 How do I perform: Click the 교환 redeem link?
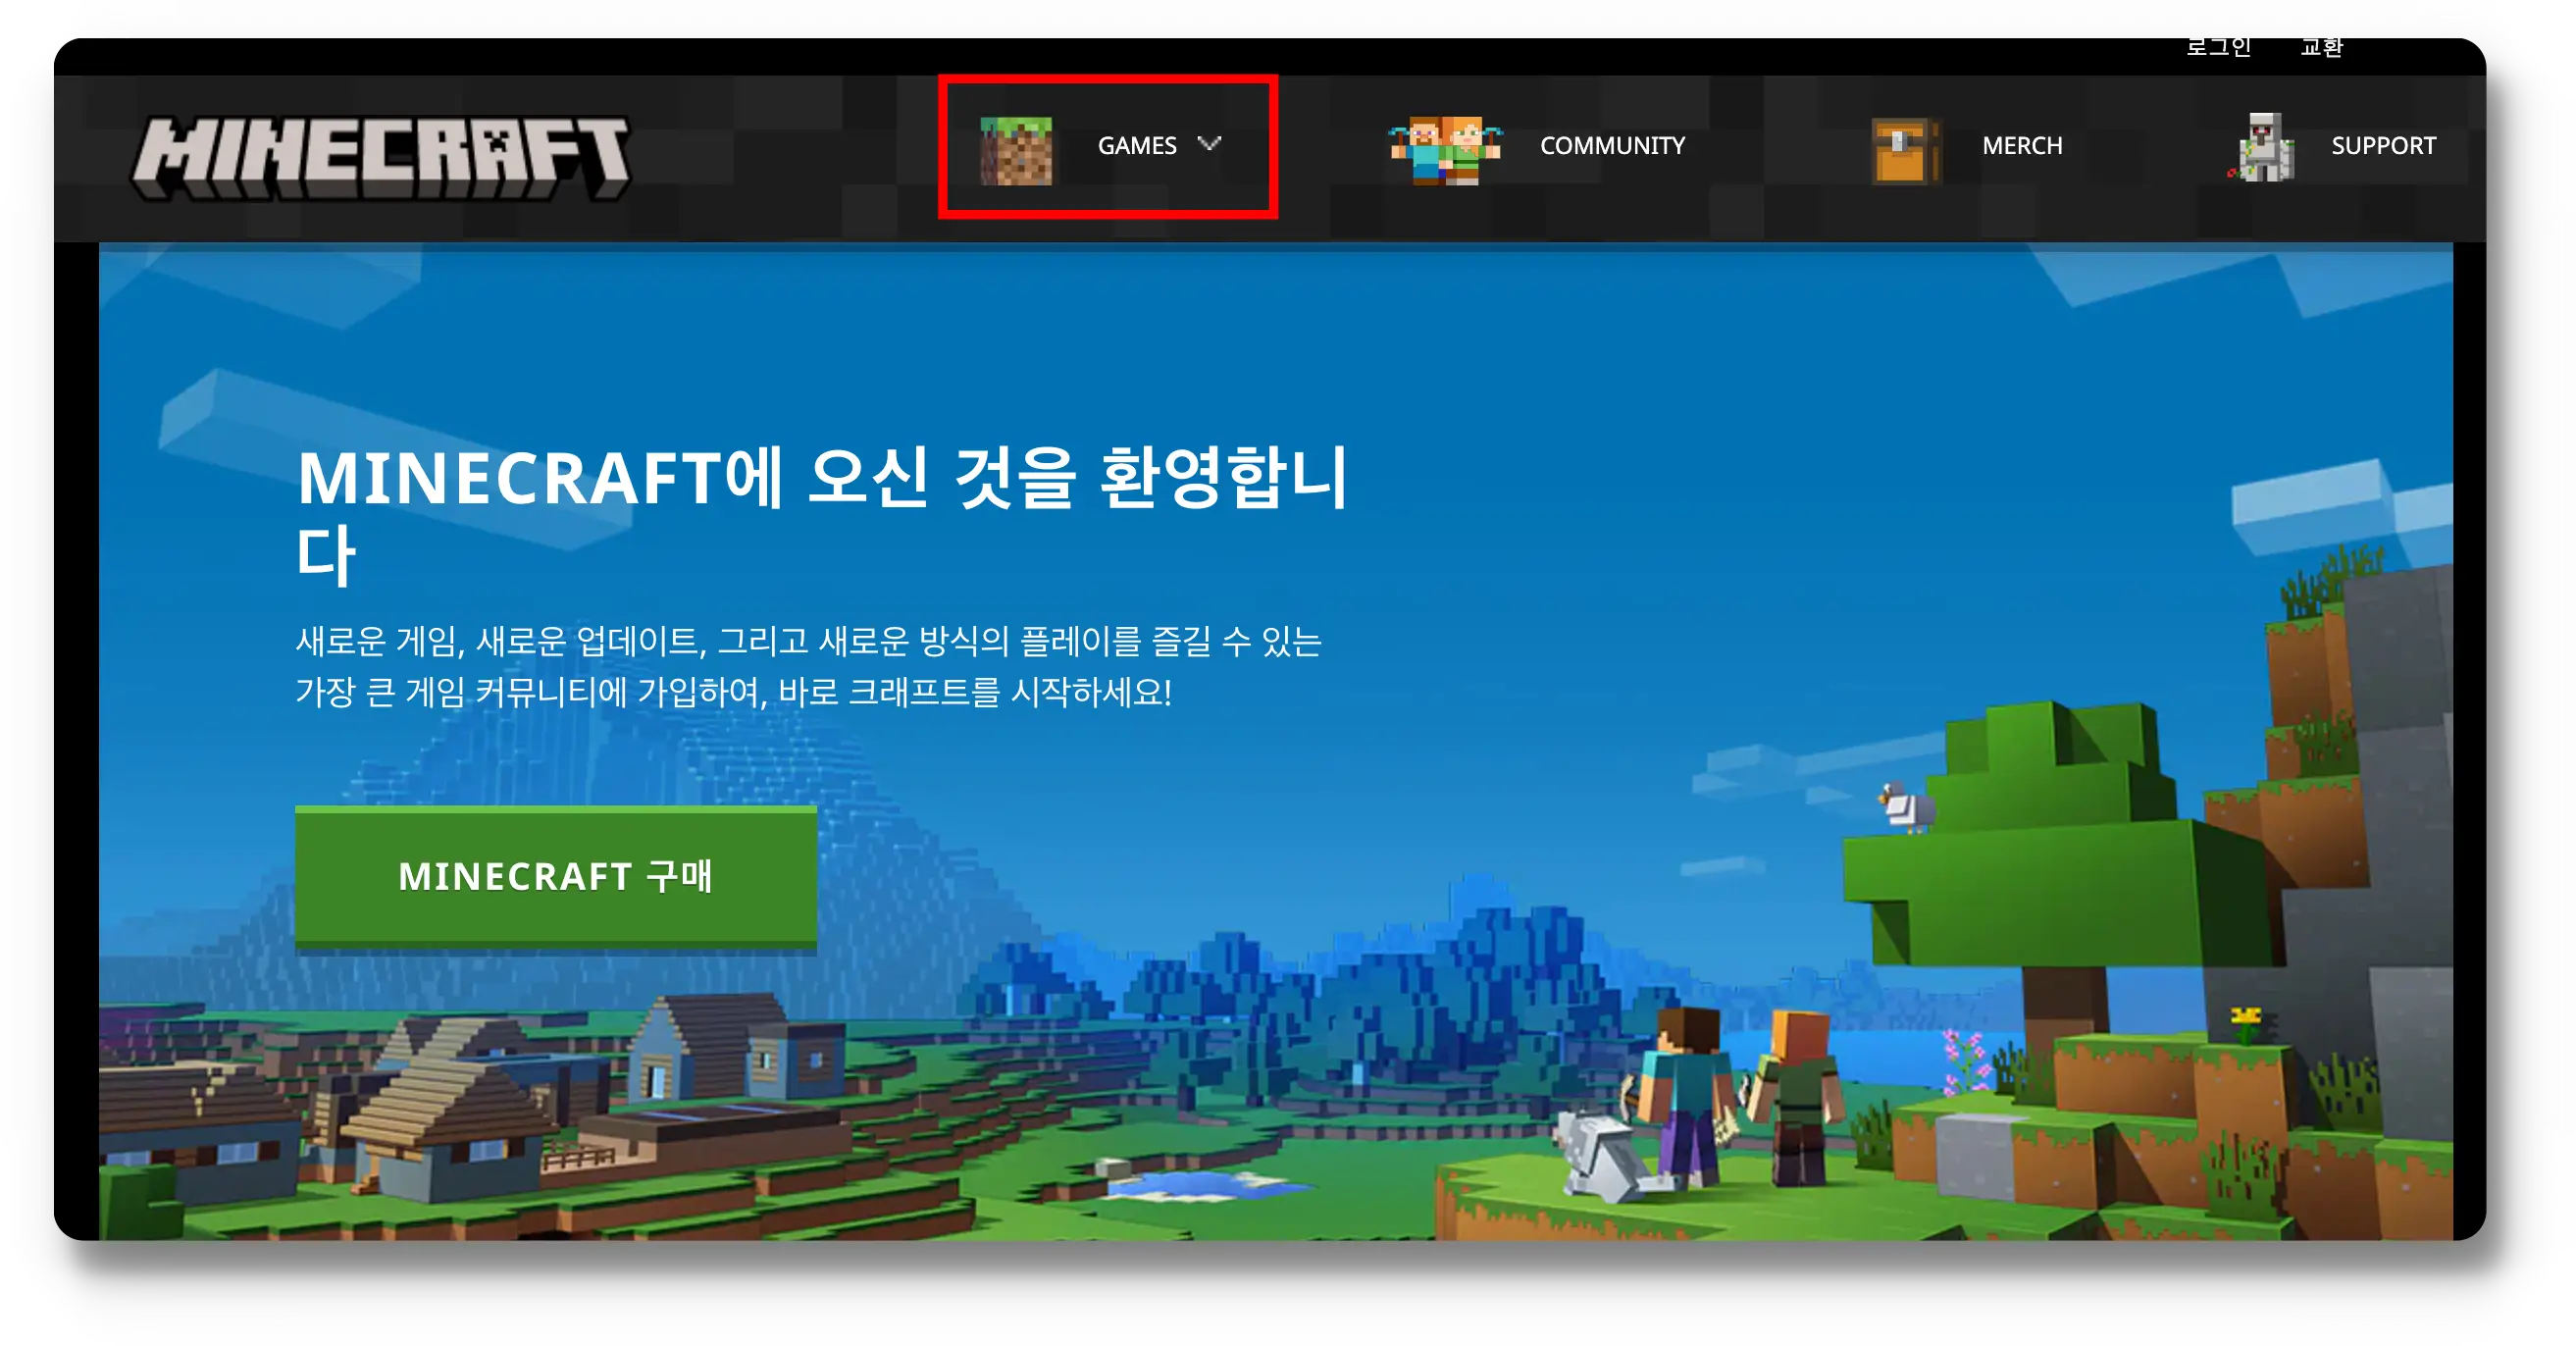coord(2321,47)
